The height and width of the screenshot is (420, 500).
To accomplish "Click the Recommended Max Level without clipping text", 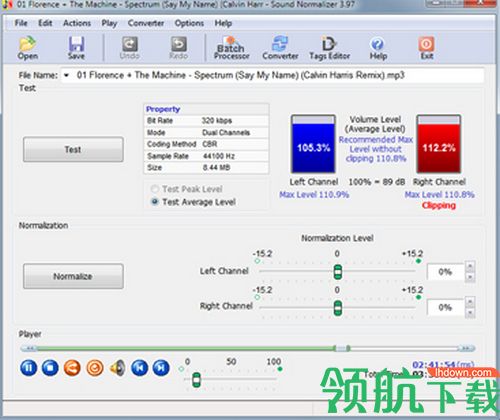I will coord(376,149).
